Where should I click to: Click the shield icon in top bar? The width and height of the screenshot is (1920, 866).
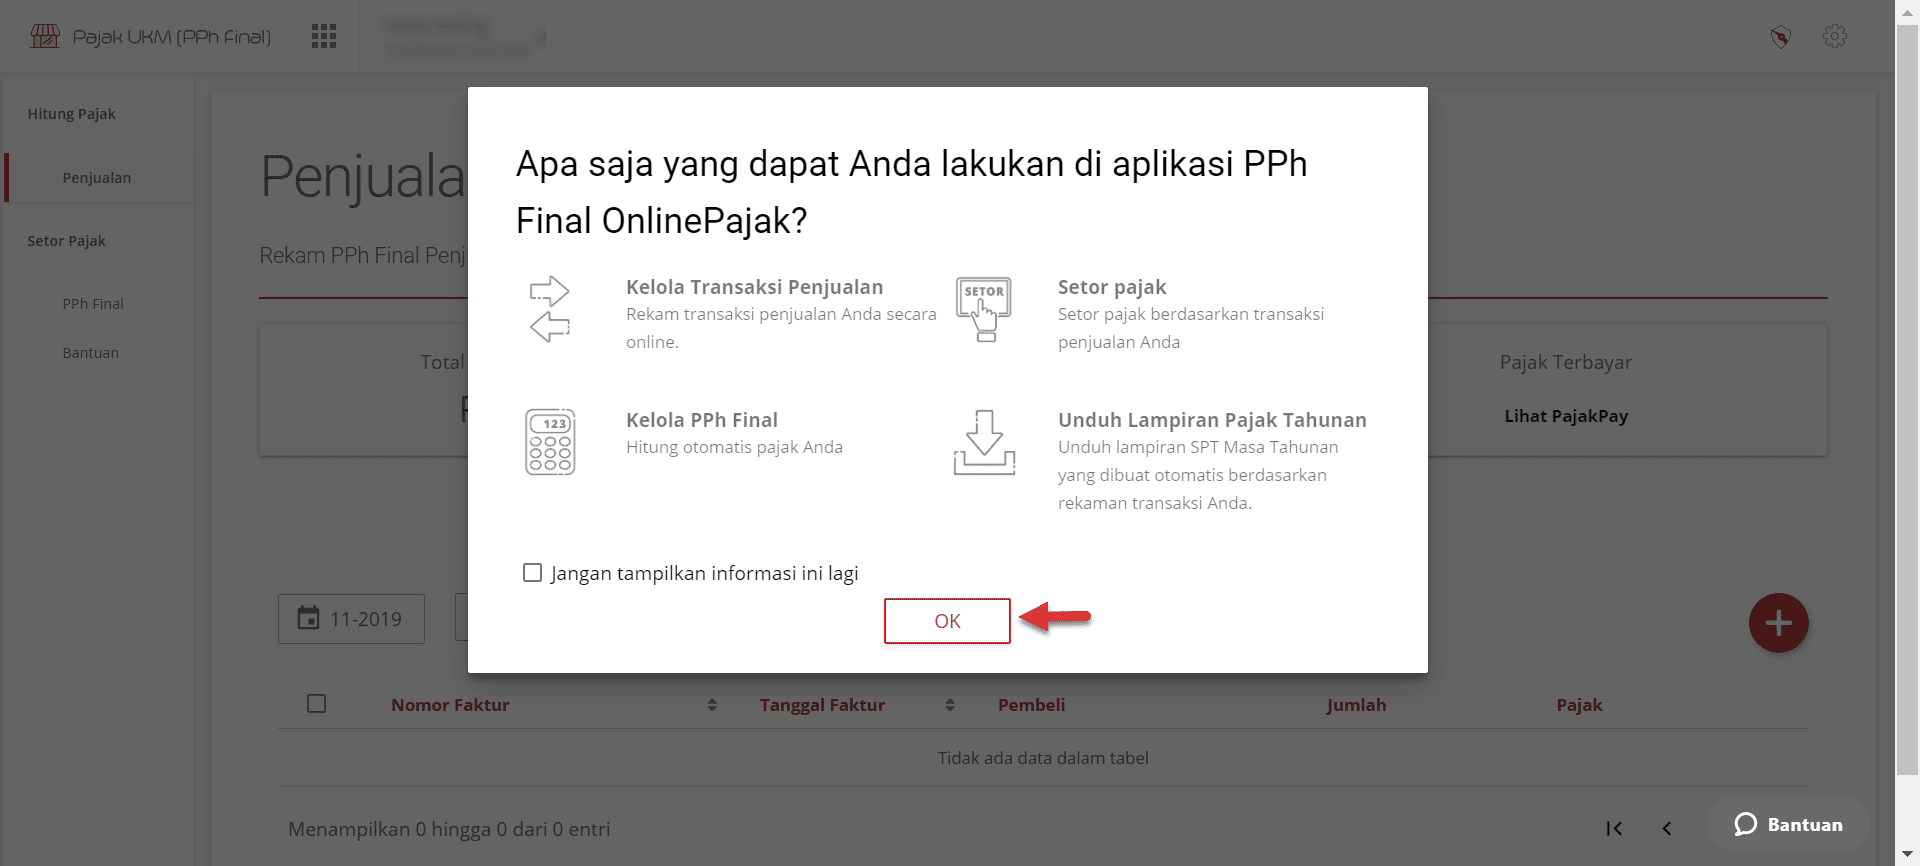click(x=1781, y=38)
